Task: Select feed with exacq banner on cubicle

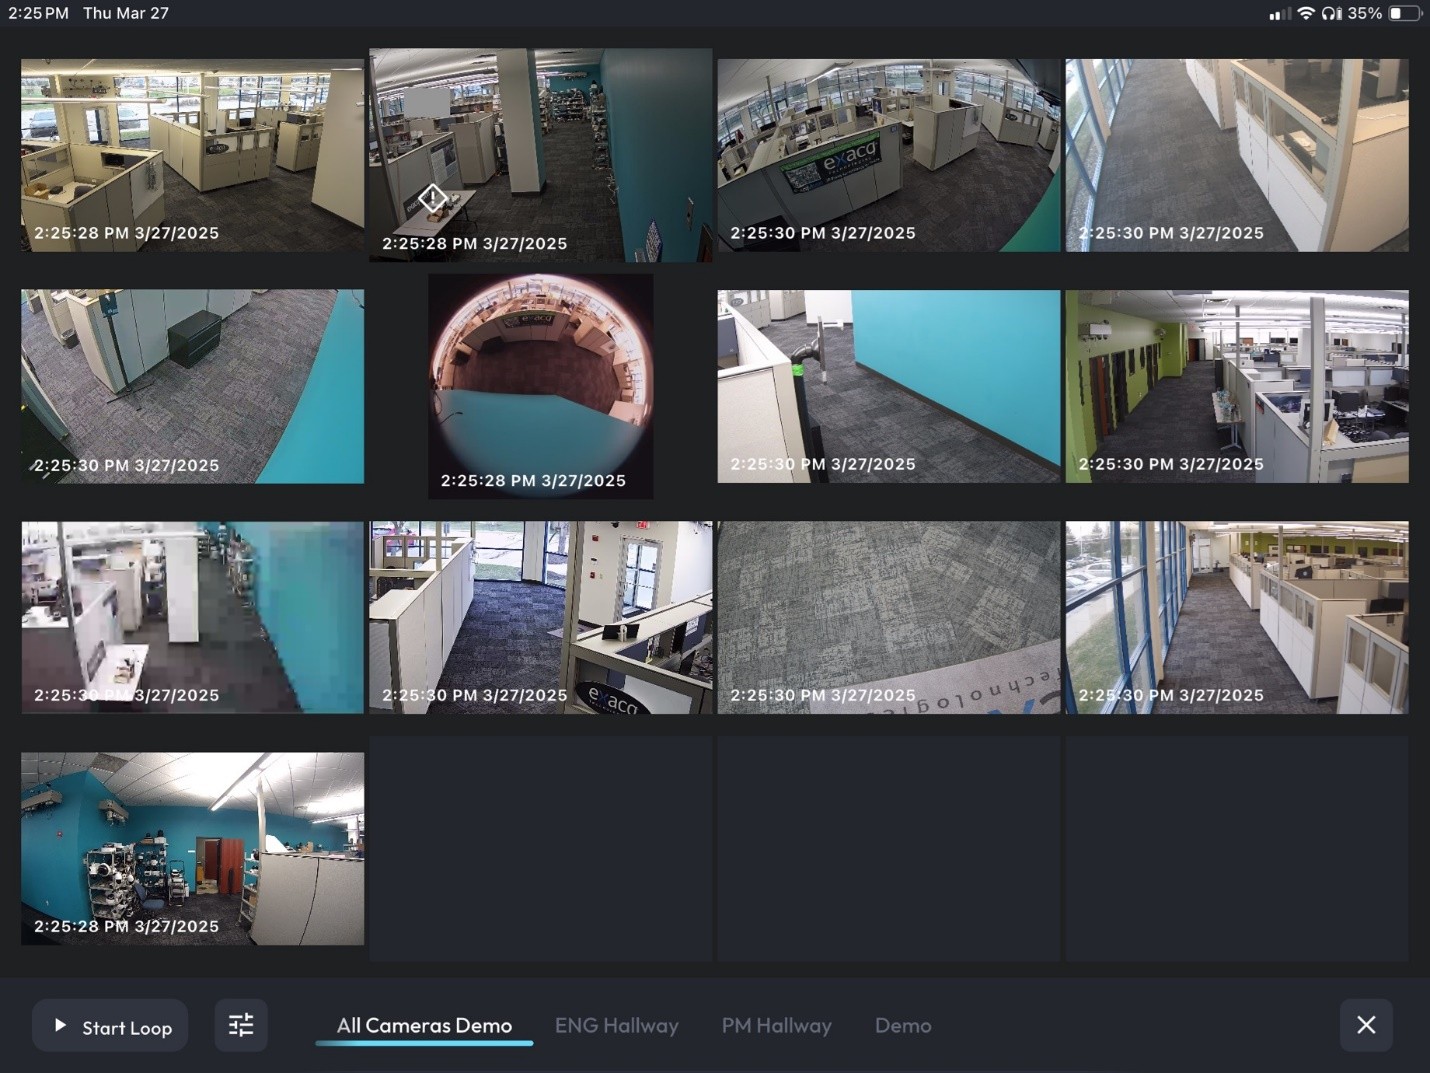Action: click(888, 155)
